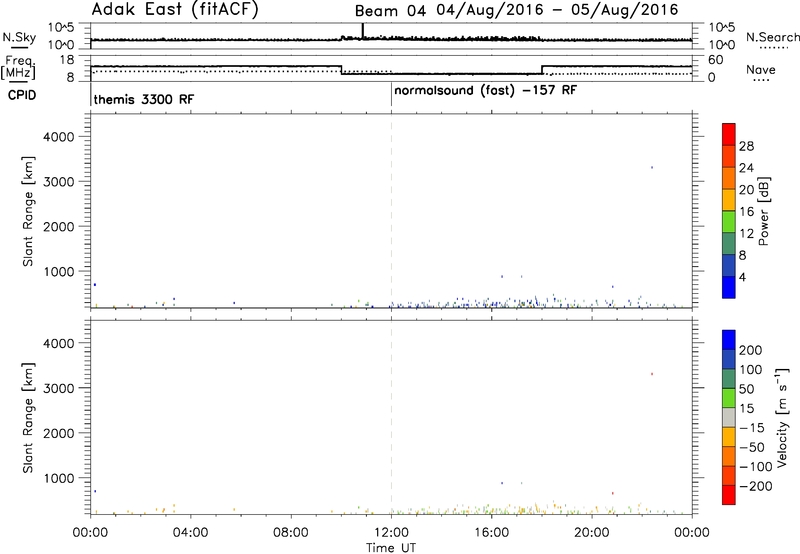Click the "4000" tick in the power panel

coord(58,137)
